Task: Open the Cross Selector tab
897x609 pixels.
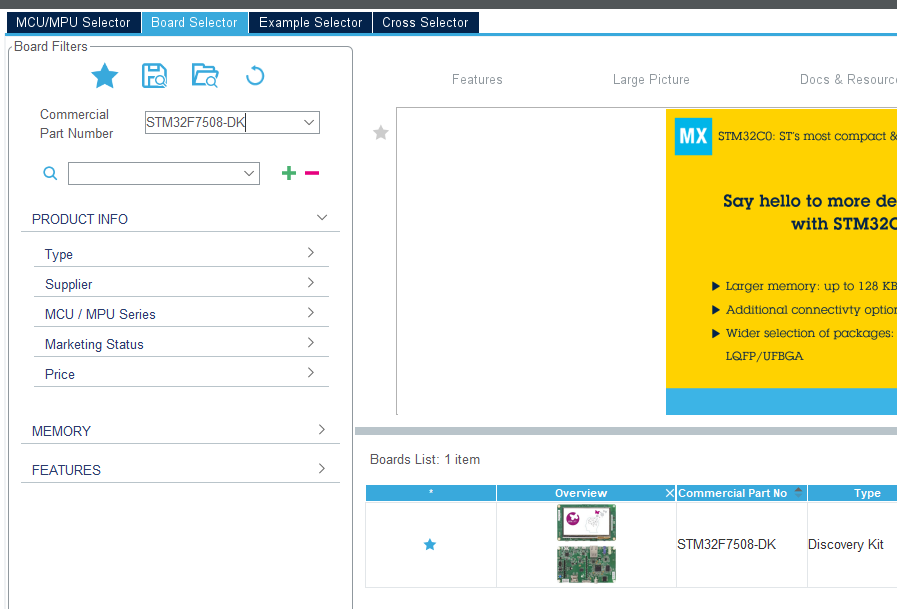Action: pyautogui.click(x=426, y=22)
